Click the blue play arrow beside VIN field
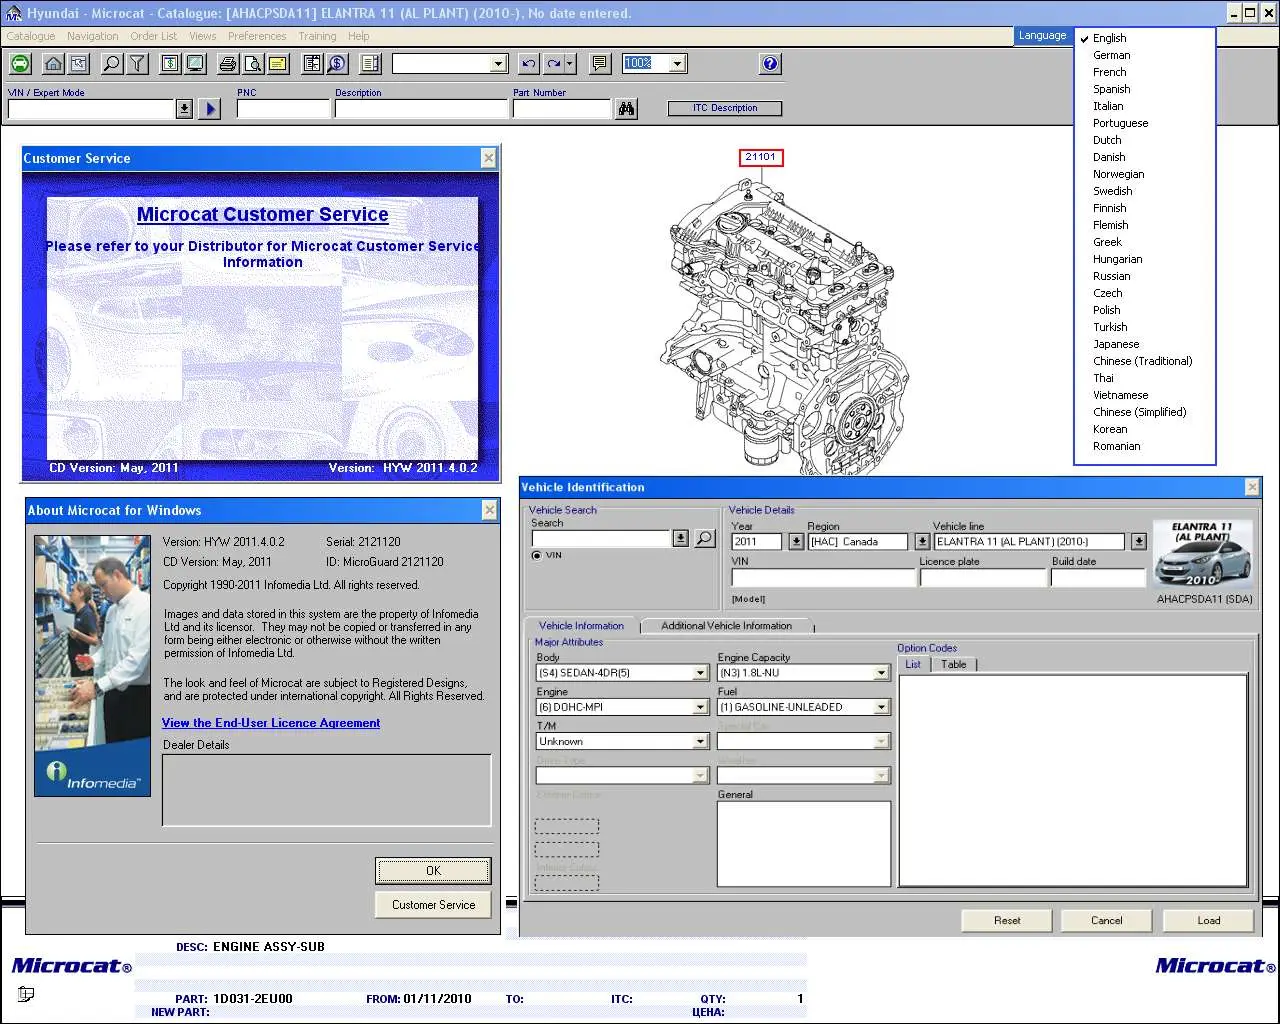Screen dimensions: 1280x1024 (x=209, y=109)
